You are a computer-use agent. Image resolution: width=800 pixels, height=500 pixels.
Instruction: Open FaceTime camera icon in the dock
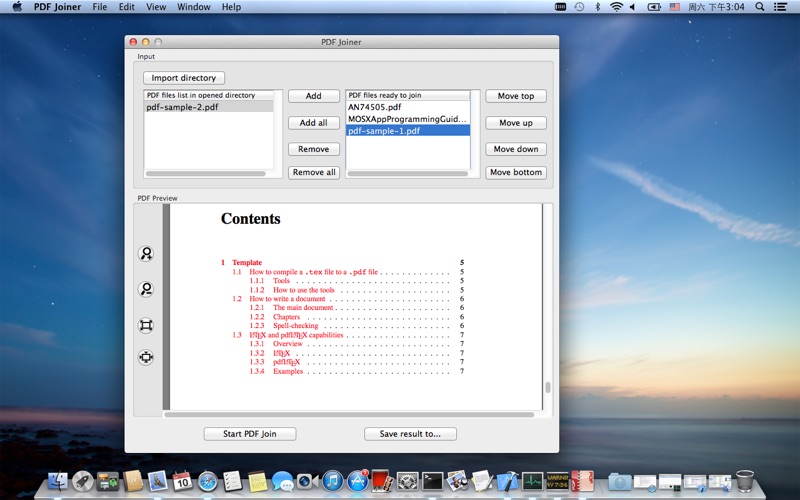pos(307,481)
